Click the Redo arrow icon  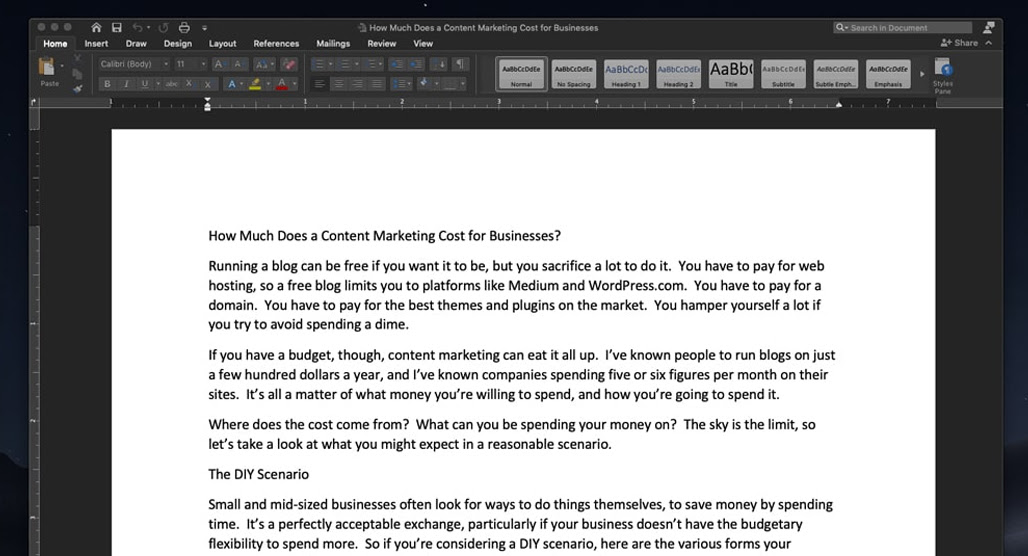[163, 28]
